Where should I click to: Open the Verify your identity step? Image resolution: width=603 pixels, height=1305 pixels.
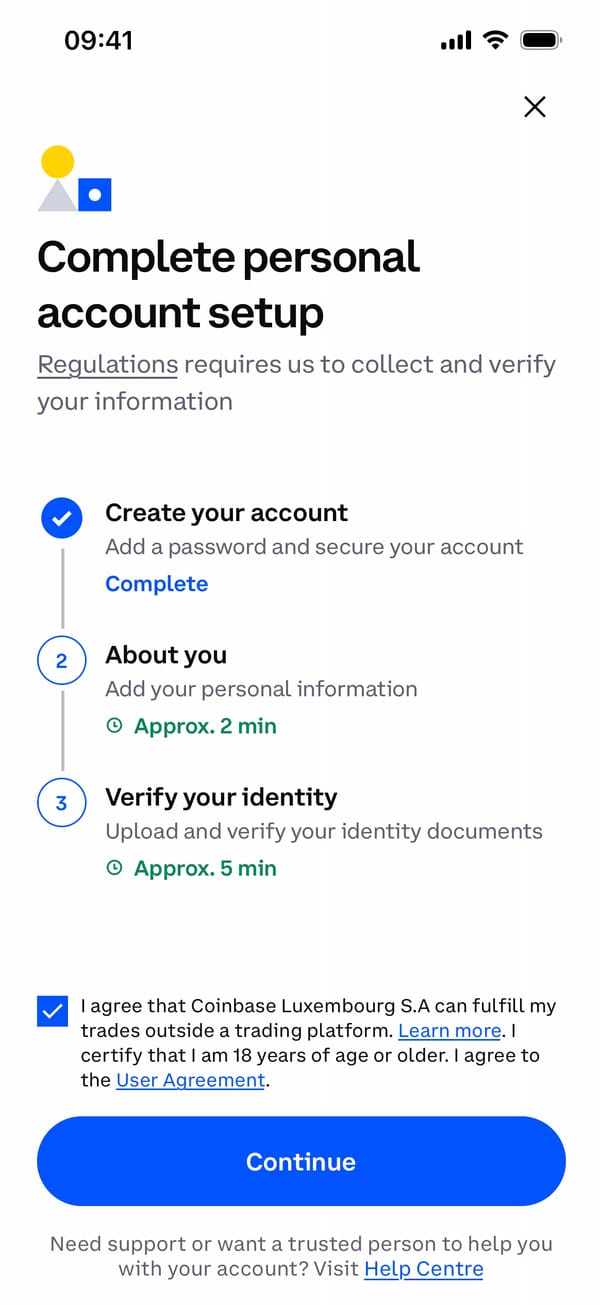tap(221, 797)
